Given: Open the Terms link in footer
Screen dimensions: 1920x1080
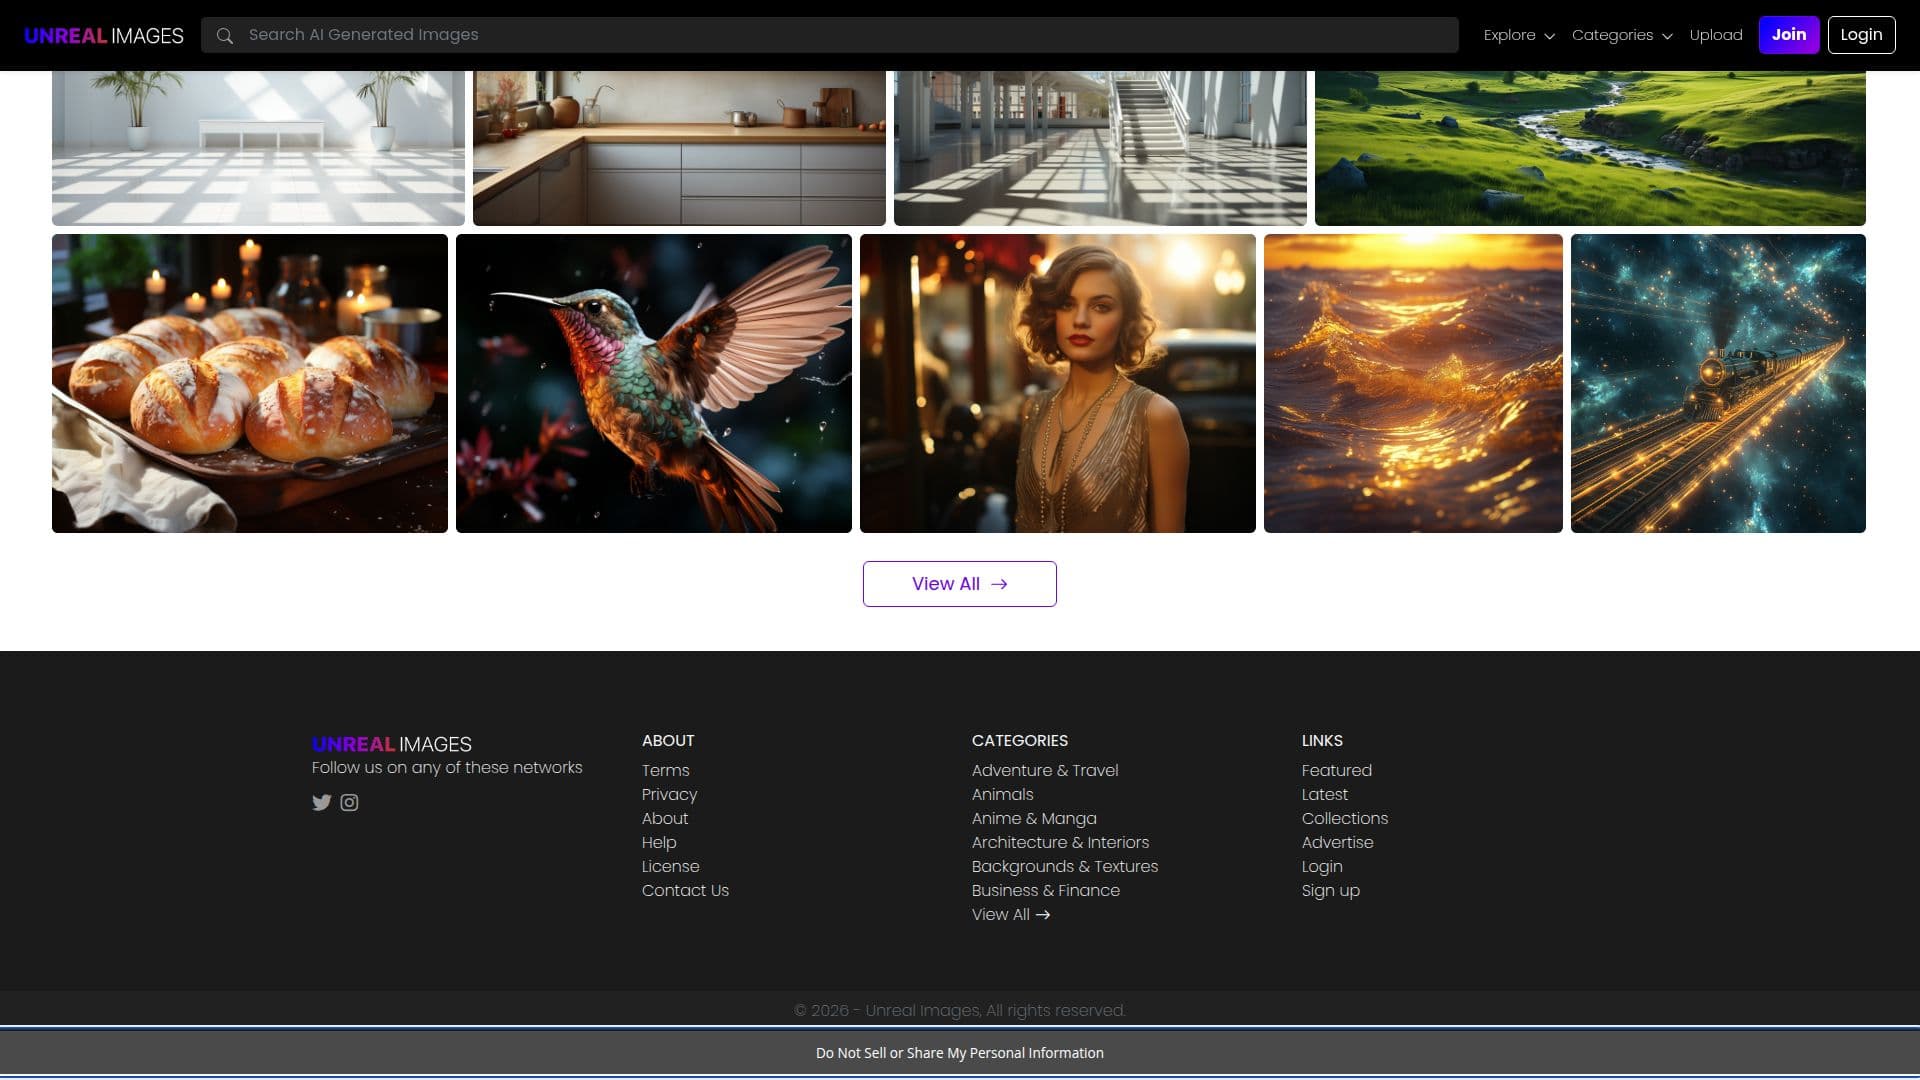Looking at the screenshot, I should (x=665, y=770).
